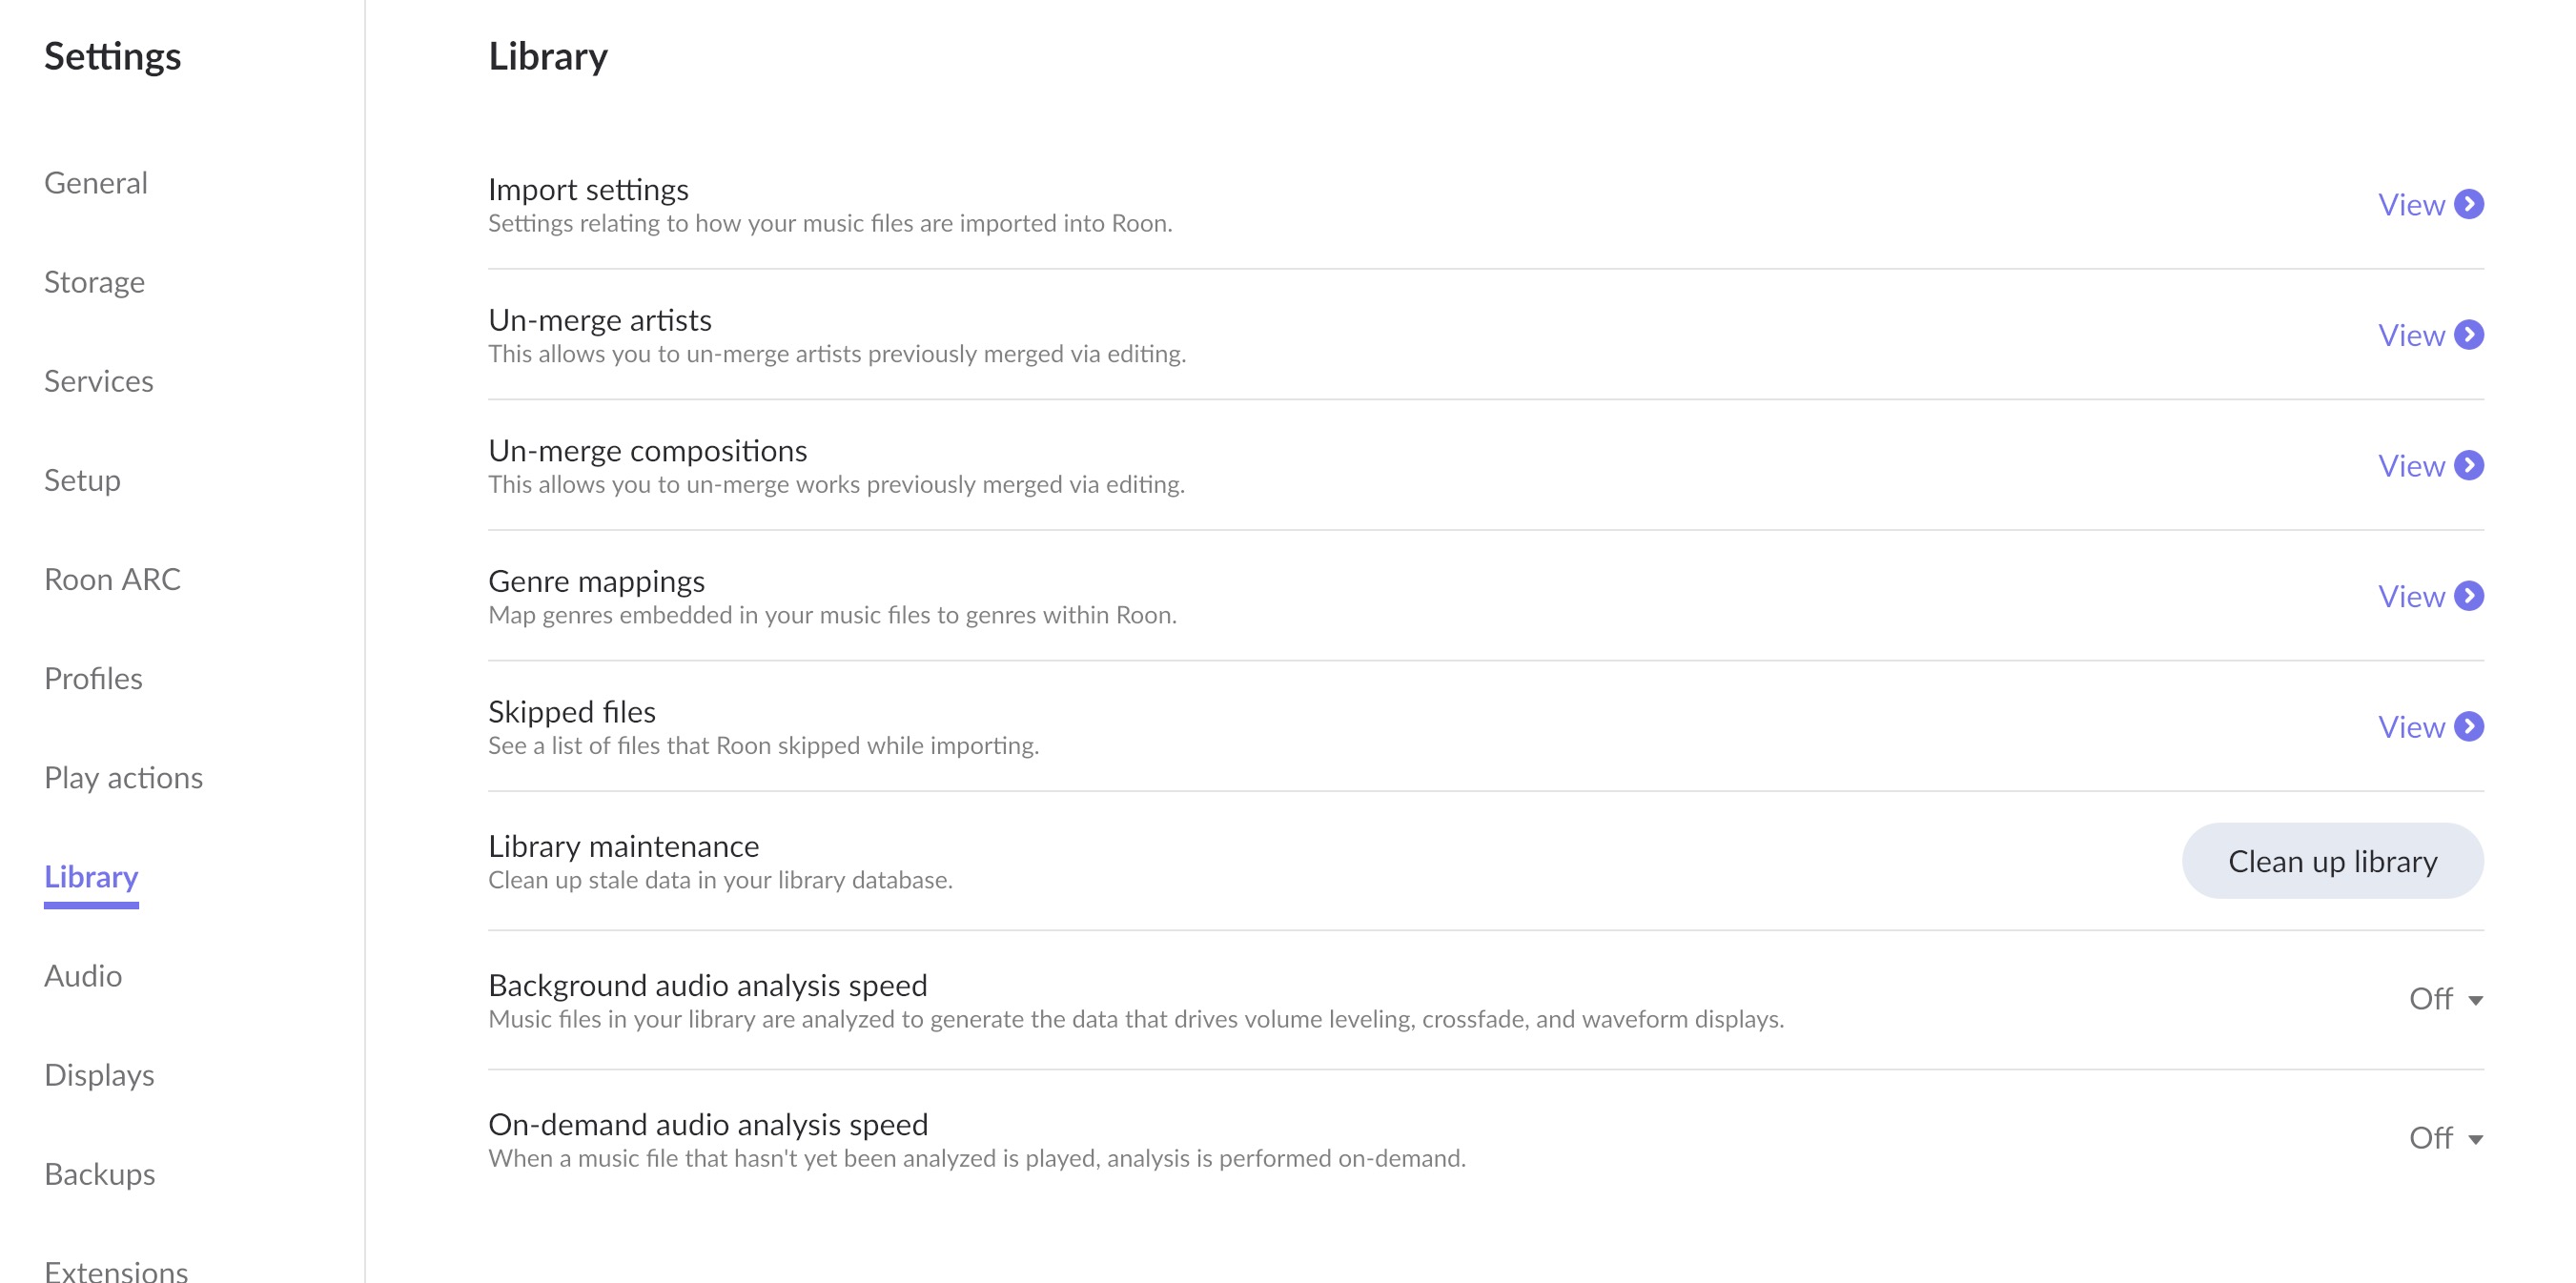Go to the Backups settings section
This screenshot has width=2576, height=1283.
[100, 1173]
